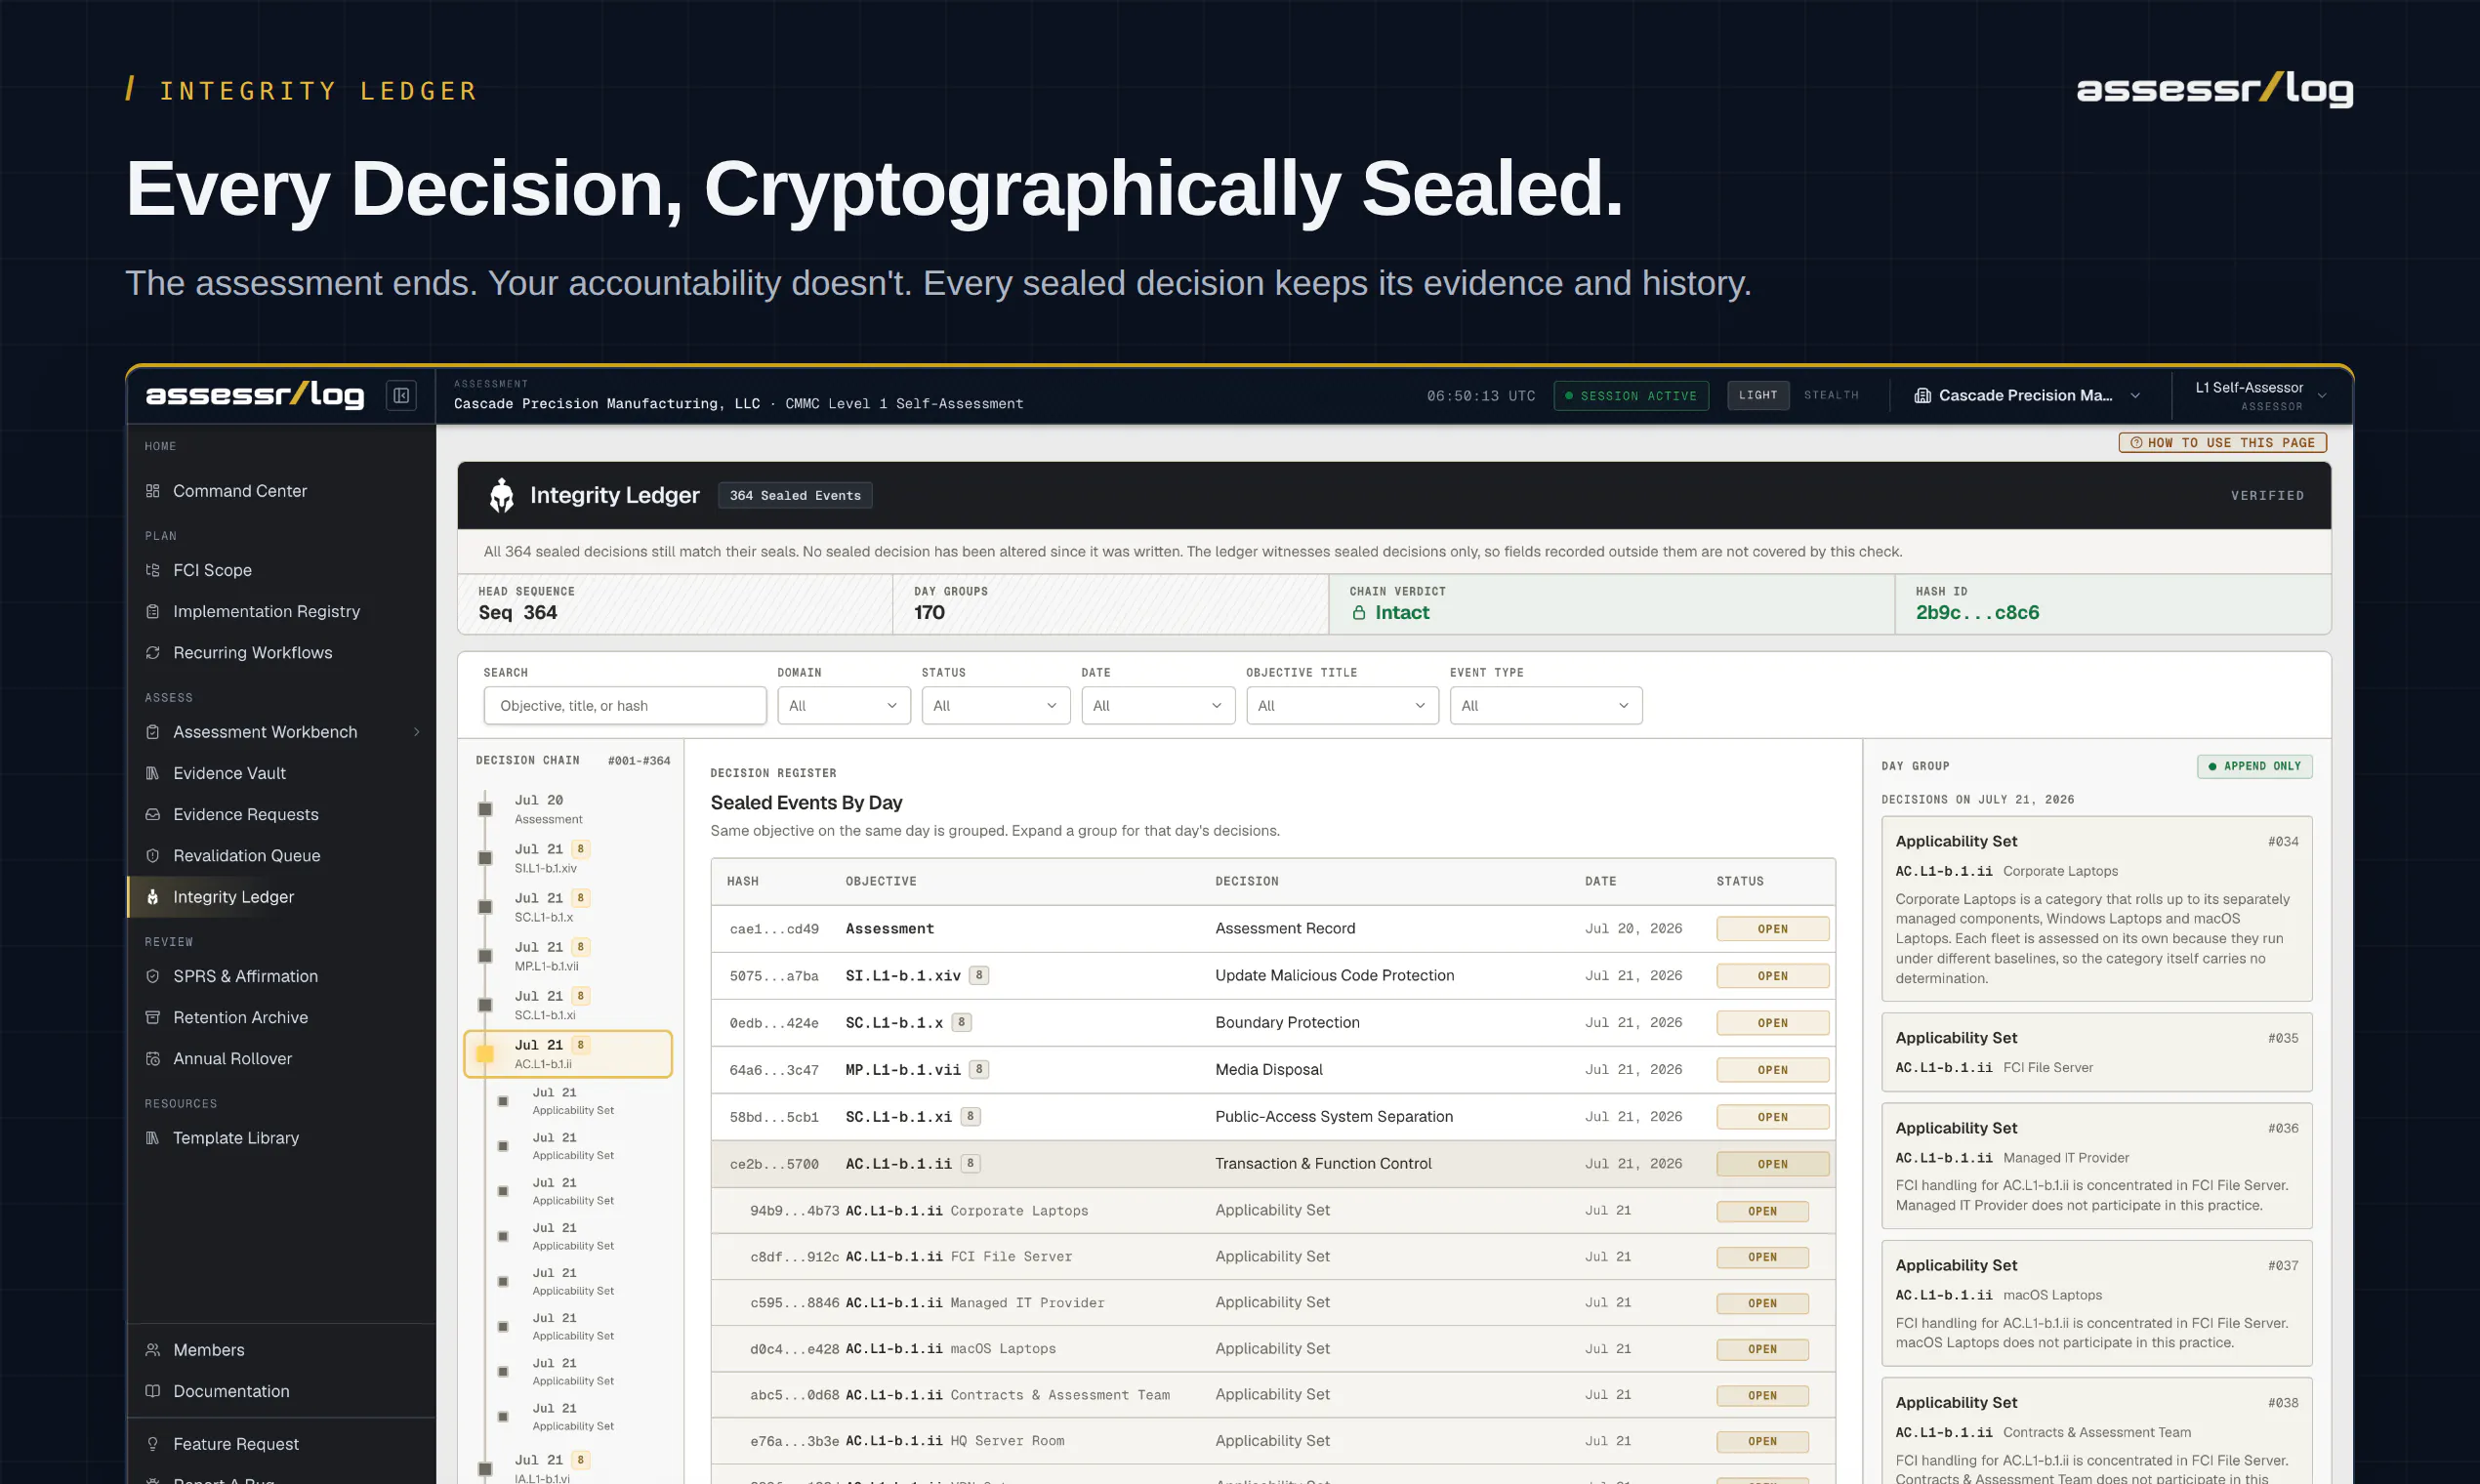The image size is (2480, 1484).
Task: Open the cae1...cd49 Assessment Record row
Action: pyautogui.click(x=1273, y=929)
